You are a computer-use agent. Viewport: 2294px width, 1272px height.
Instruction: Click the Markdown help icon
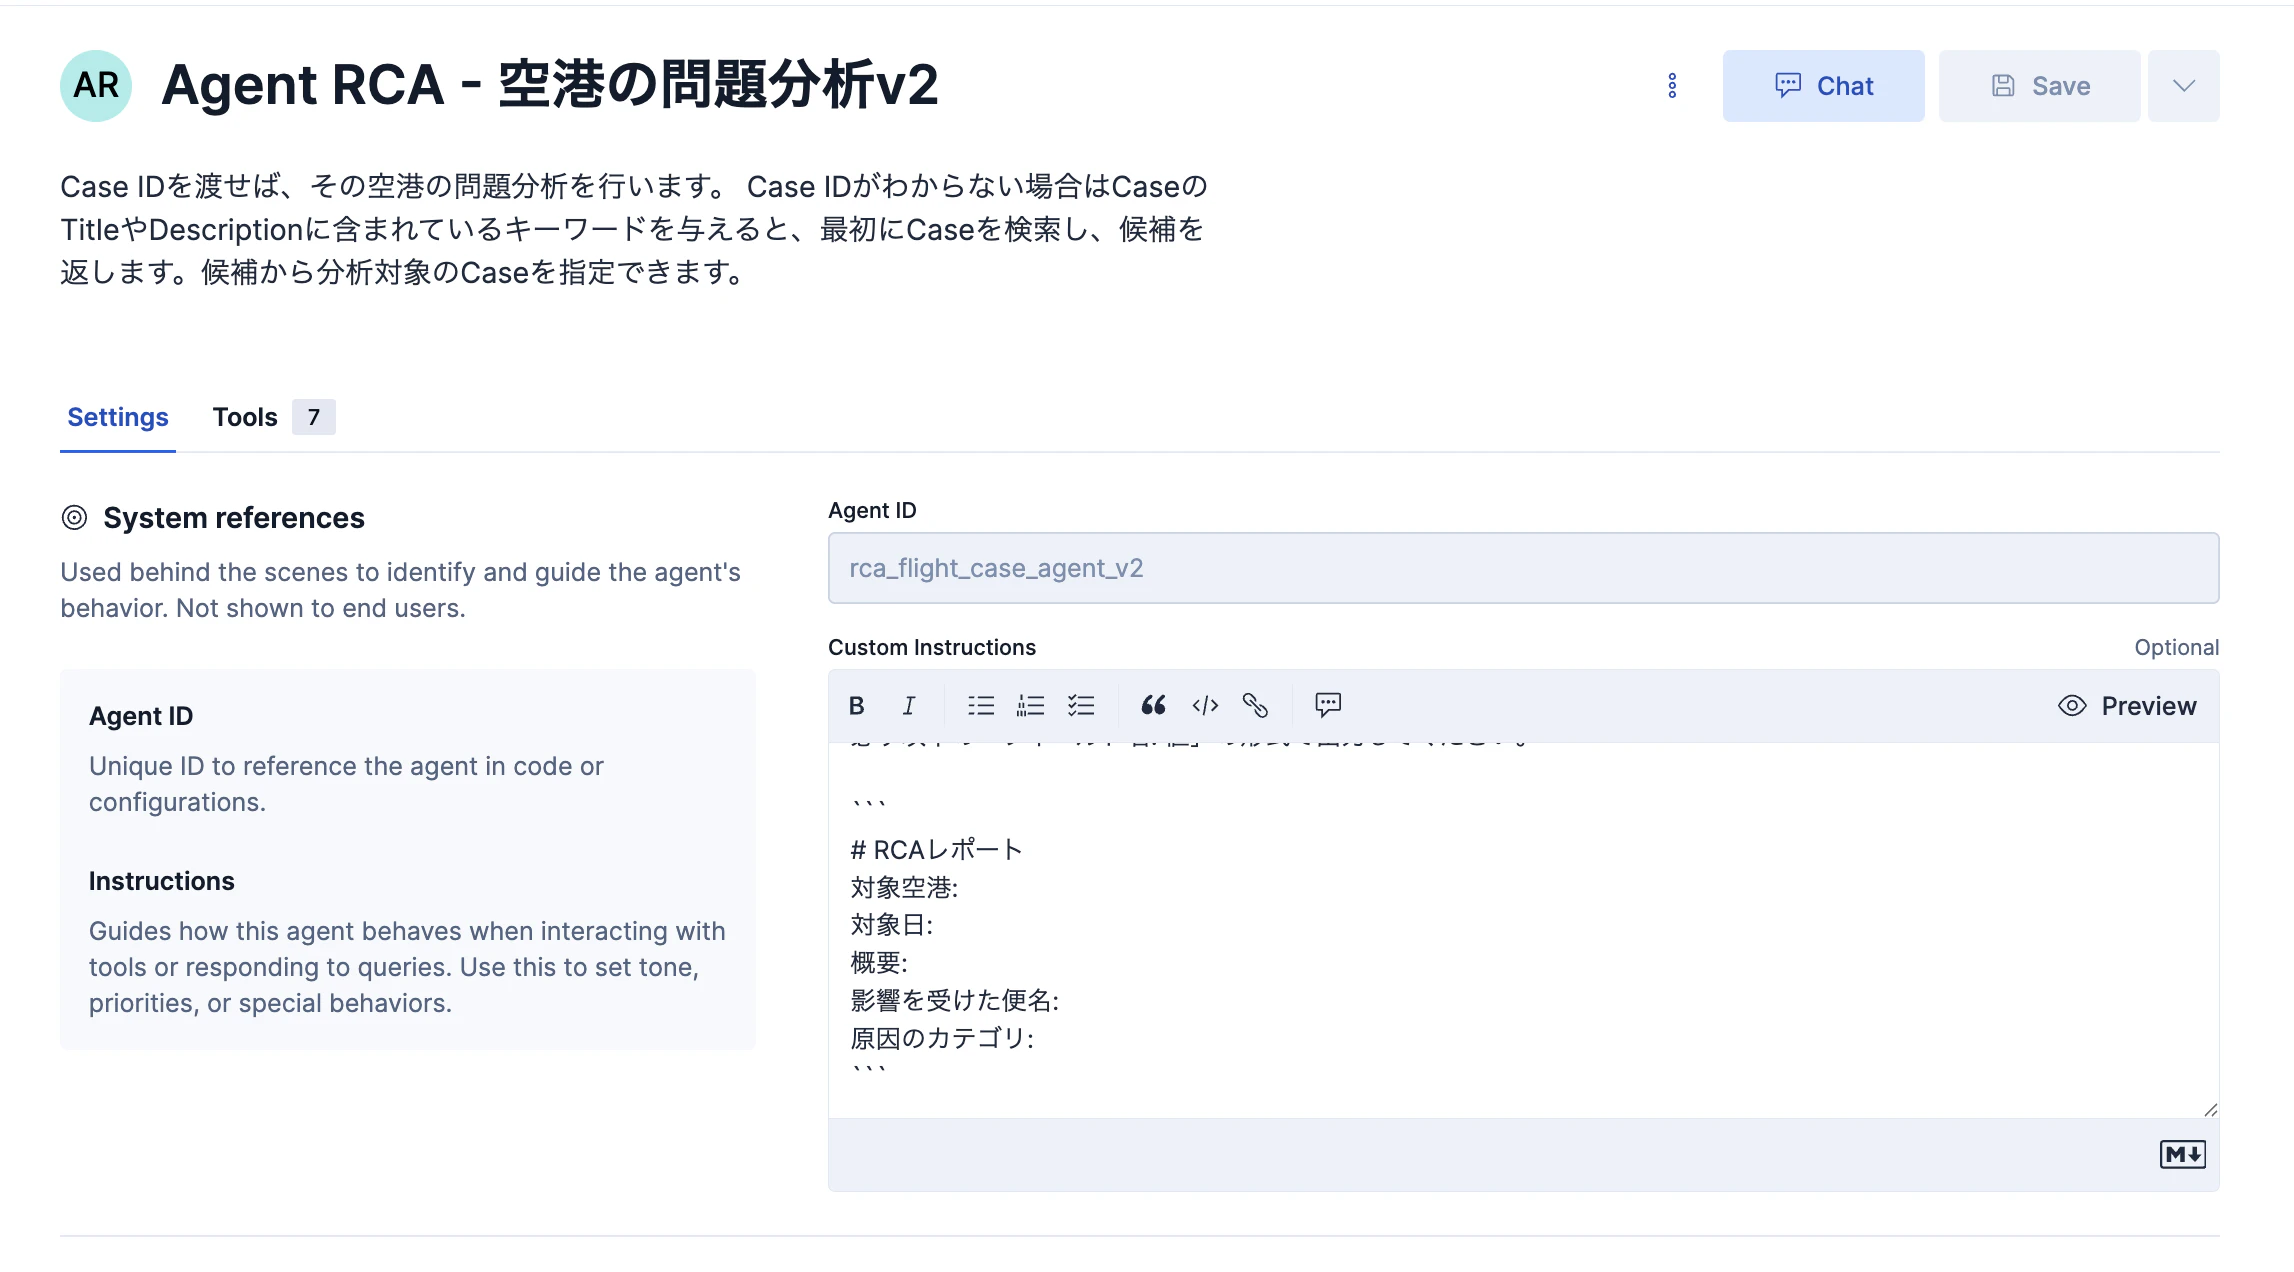click(x=2182, y=1155)
